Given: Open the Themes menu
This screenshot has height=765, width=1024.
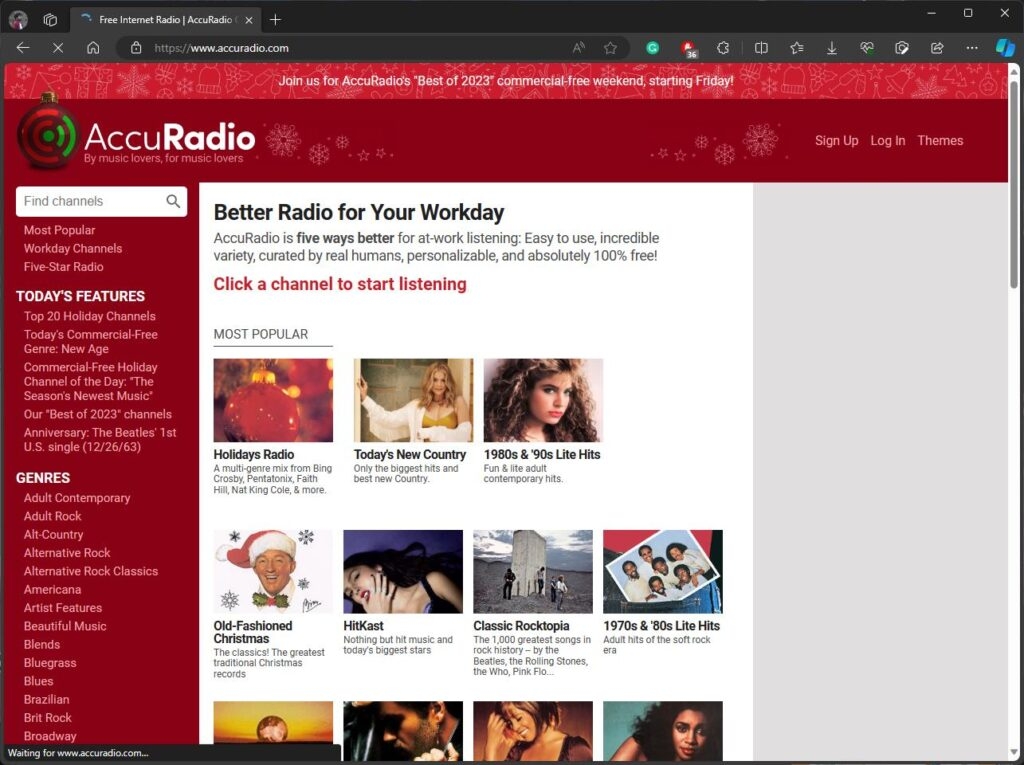Looking at the screenshot, I should [940, 140].
